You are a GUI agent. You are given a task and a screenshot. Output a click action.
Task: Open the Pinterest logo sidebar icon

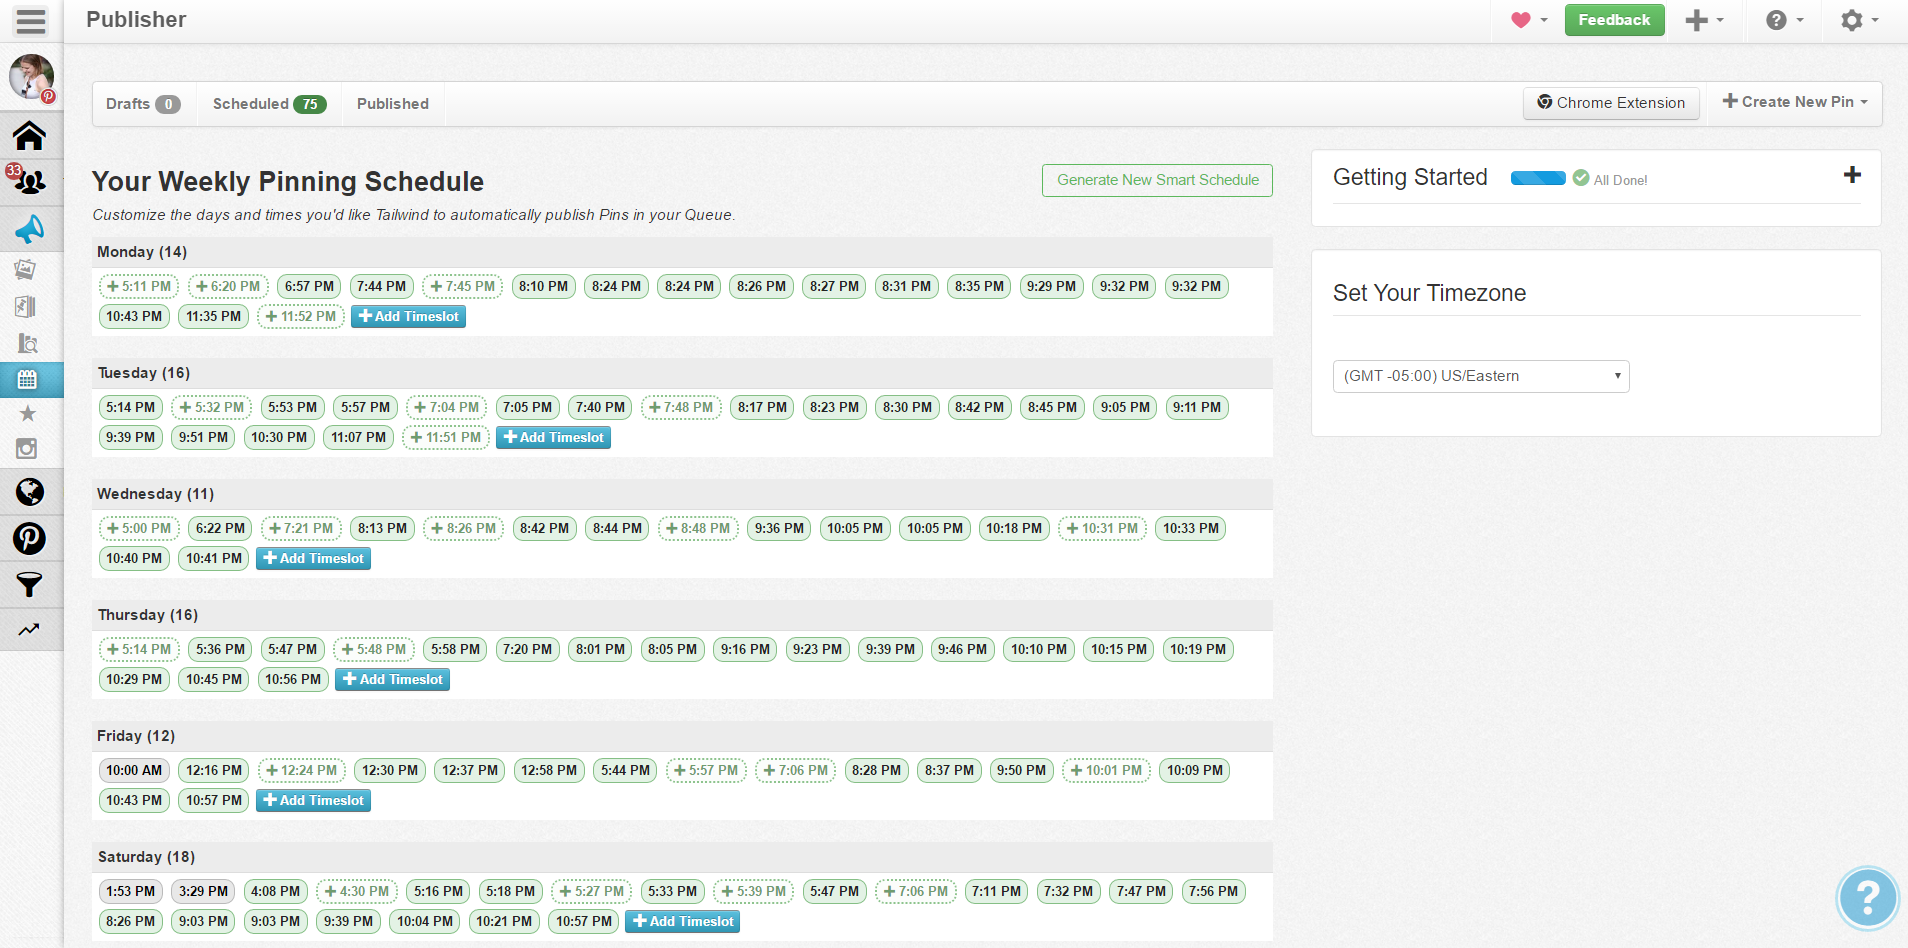[x=29, y=538]
